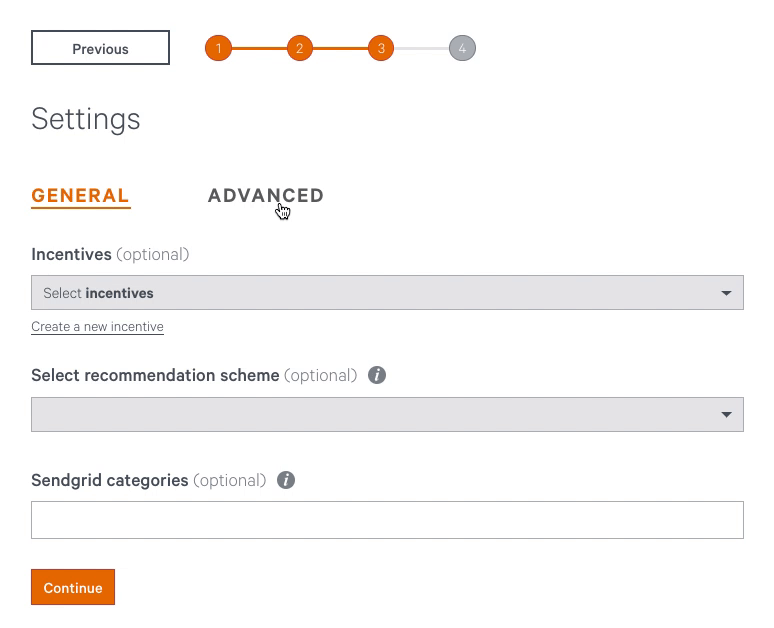Focus the Sendgrid categories text field
This screenshot has height=628, width=774.
pos(387,520)
